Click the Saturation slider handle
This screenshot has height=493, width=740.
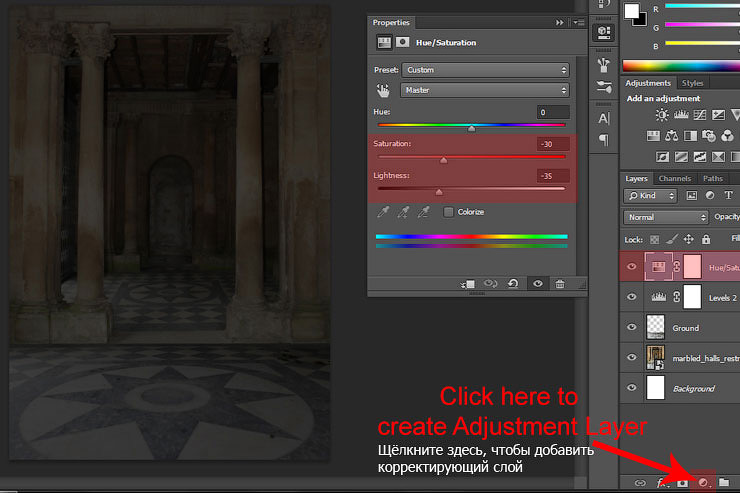[x=443, y=160]
